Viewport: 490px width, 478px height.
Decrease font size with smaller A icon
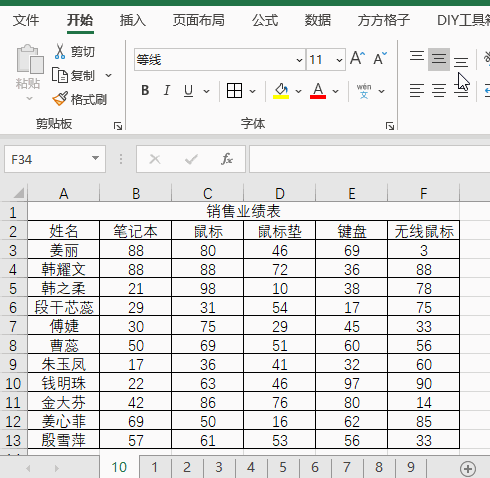coord(380,59)
